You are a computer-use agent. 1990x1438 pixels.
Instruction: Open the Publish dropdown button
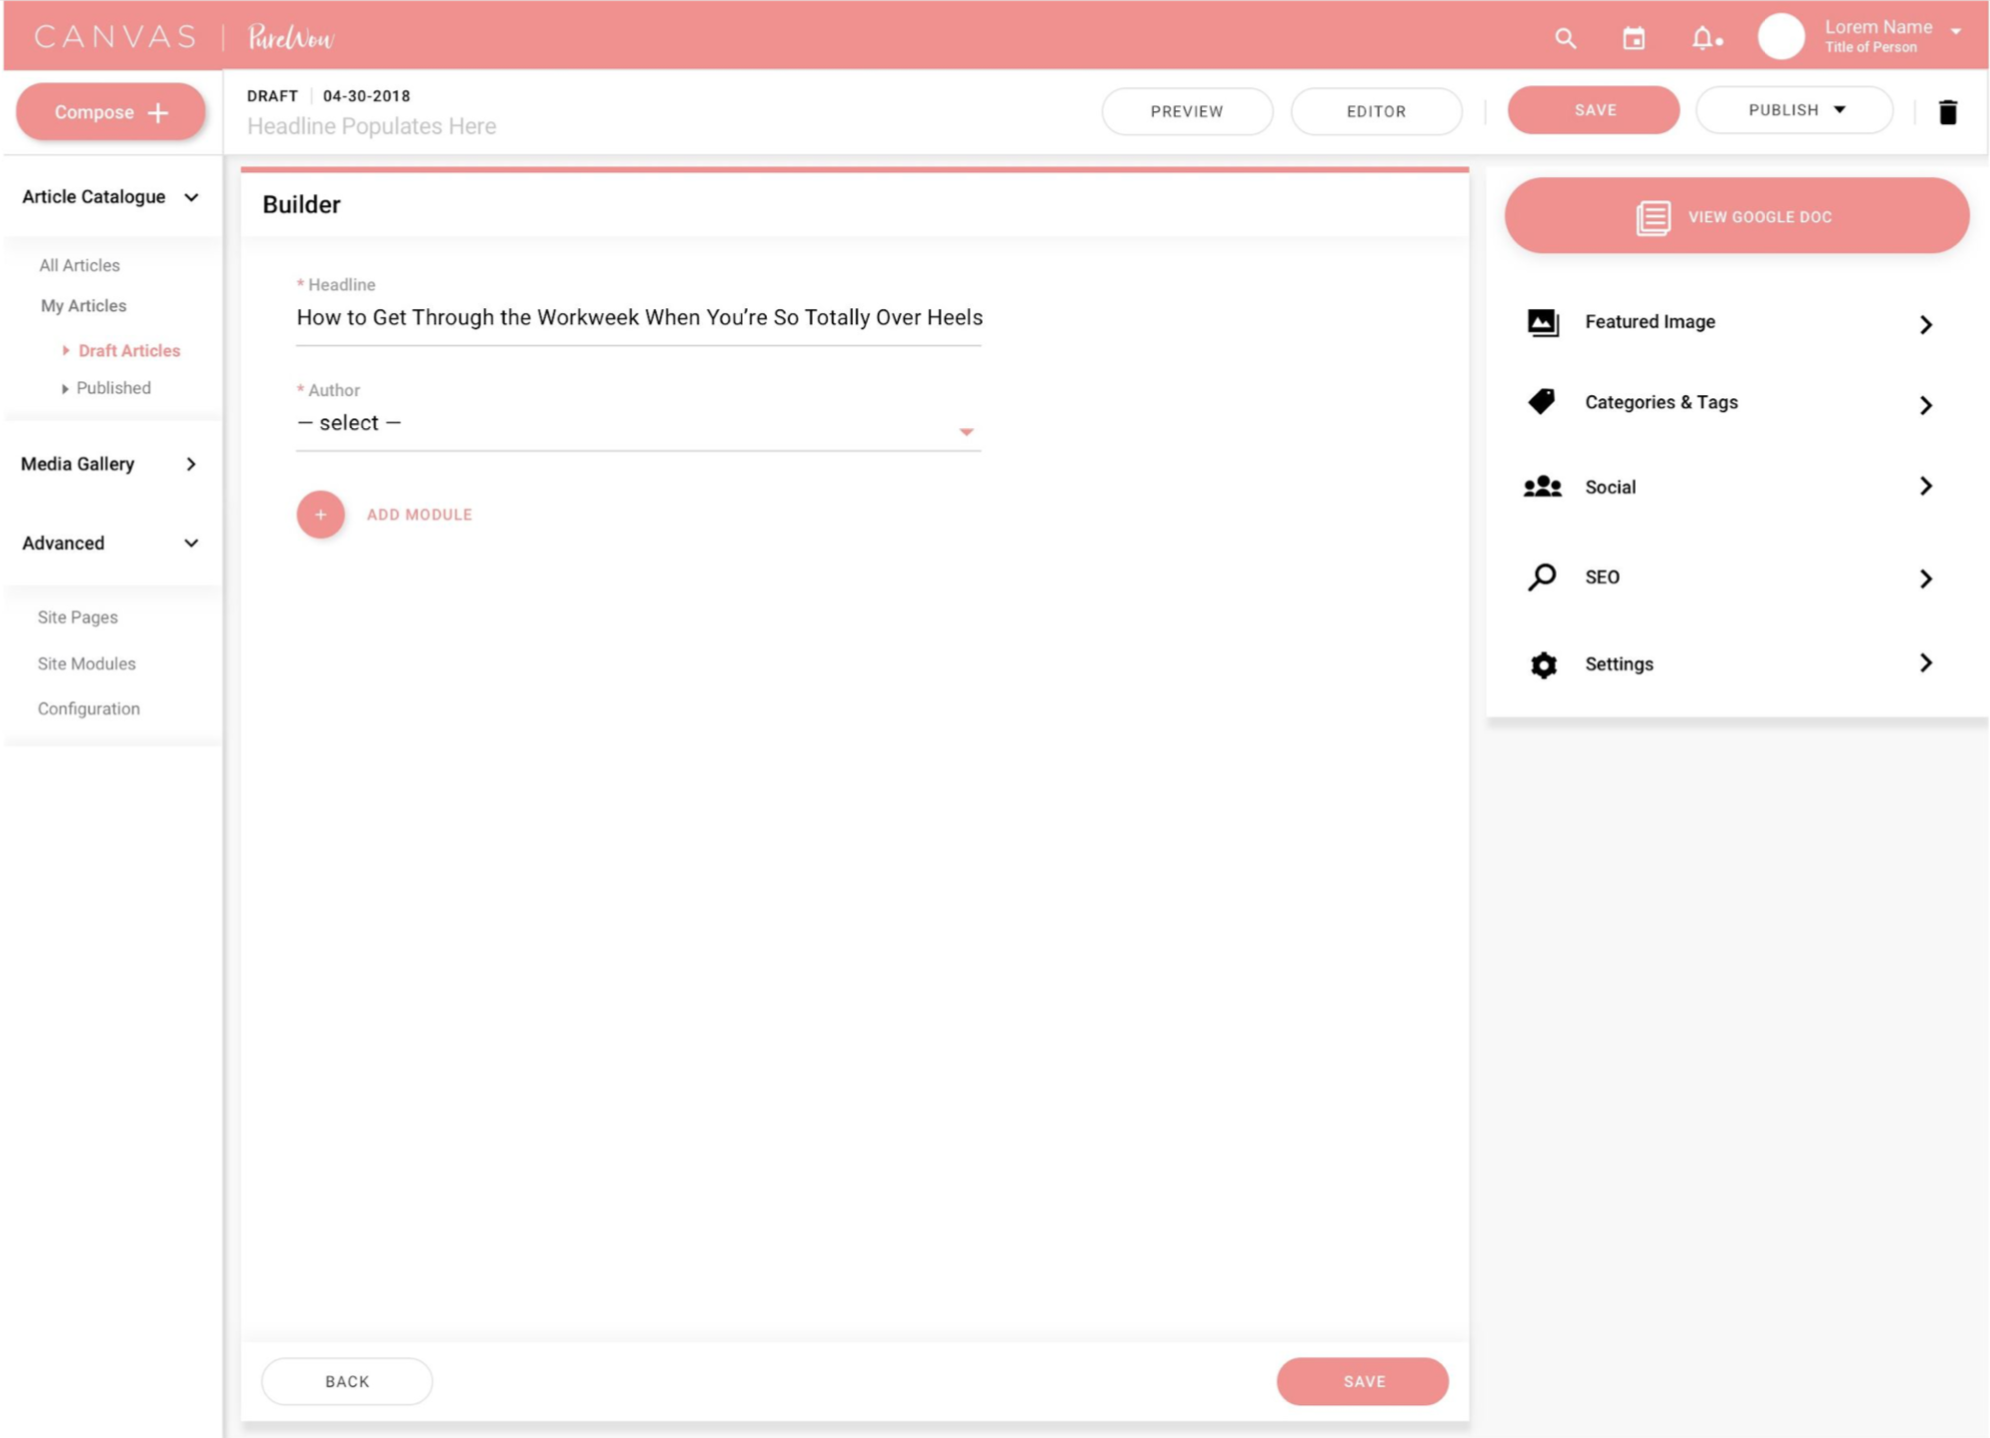[x=1794, y=110]
